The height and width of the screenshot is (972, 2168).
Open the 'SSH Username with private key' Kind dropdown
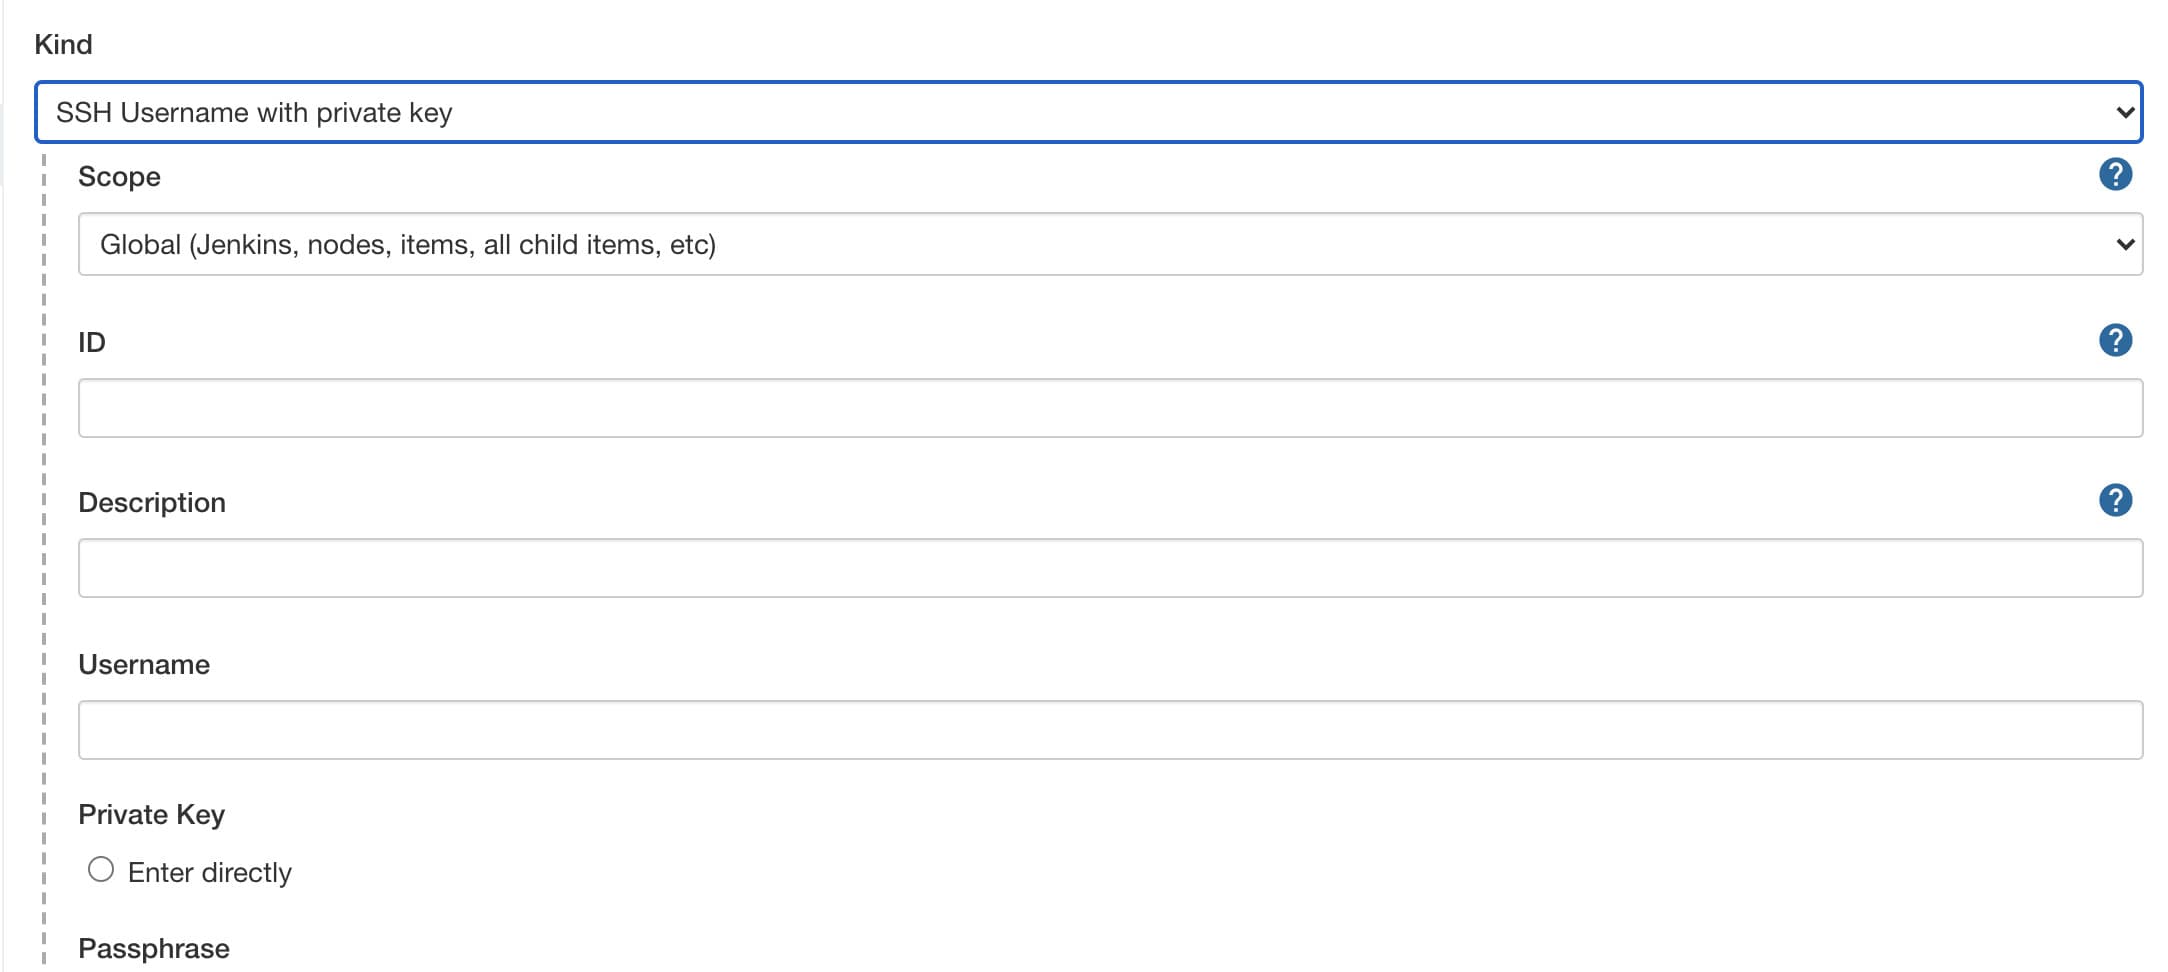click(1088, 112)
